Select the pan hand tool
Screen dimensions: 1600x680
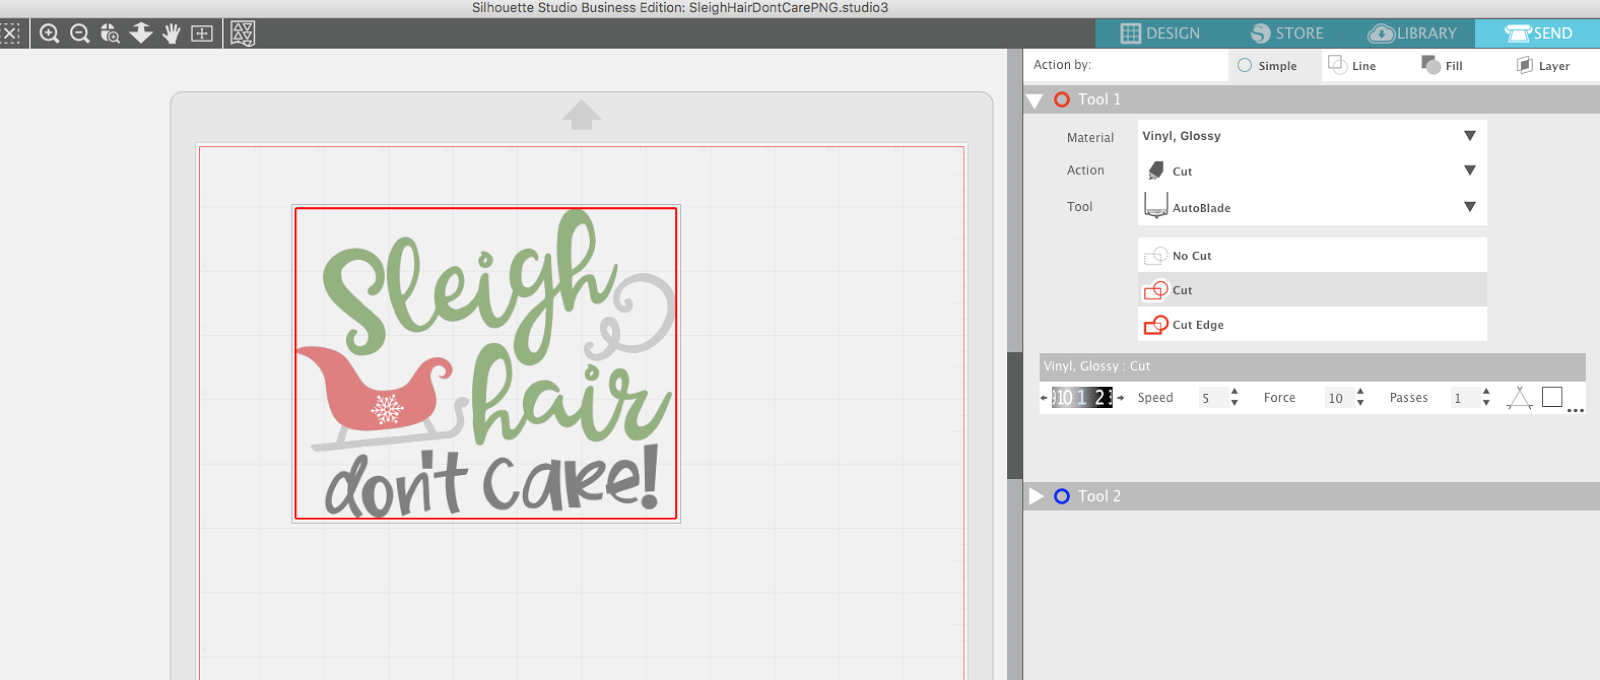pos(172,33)
